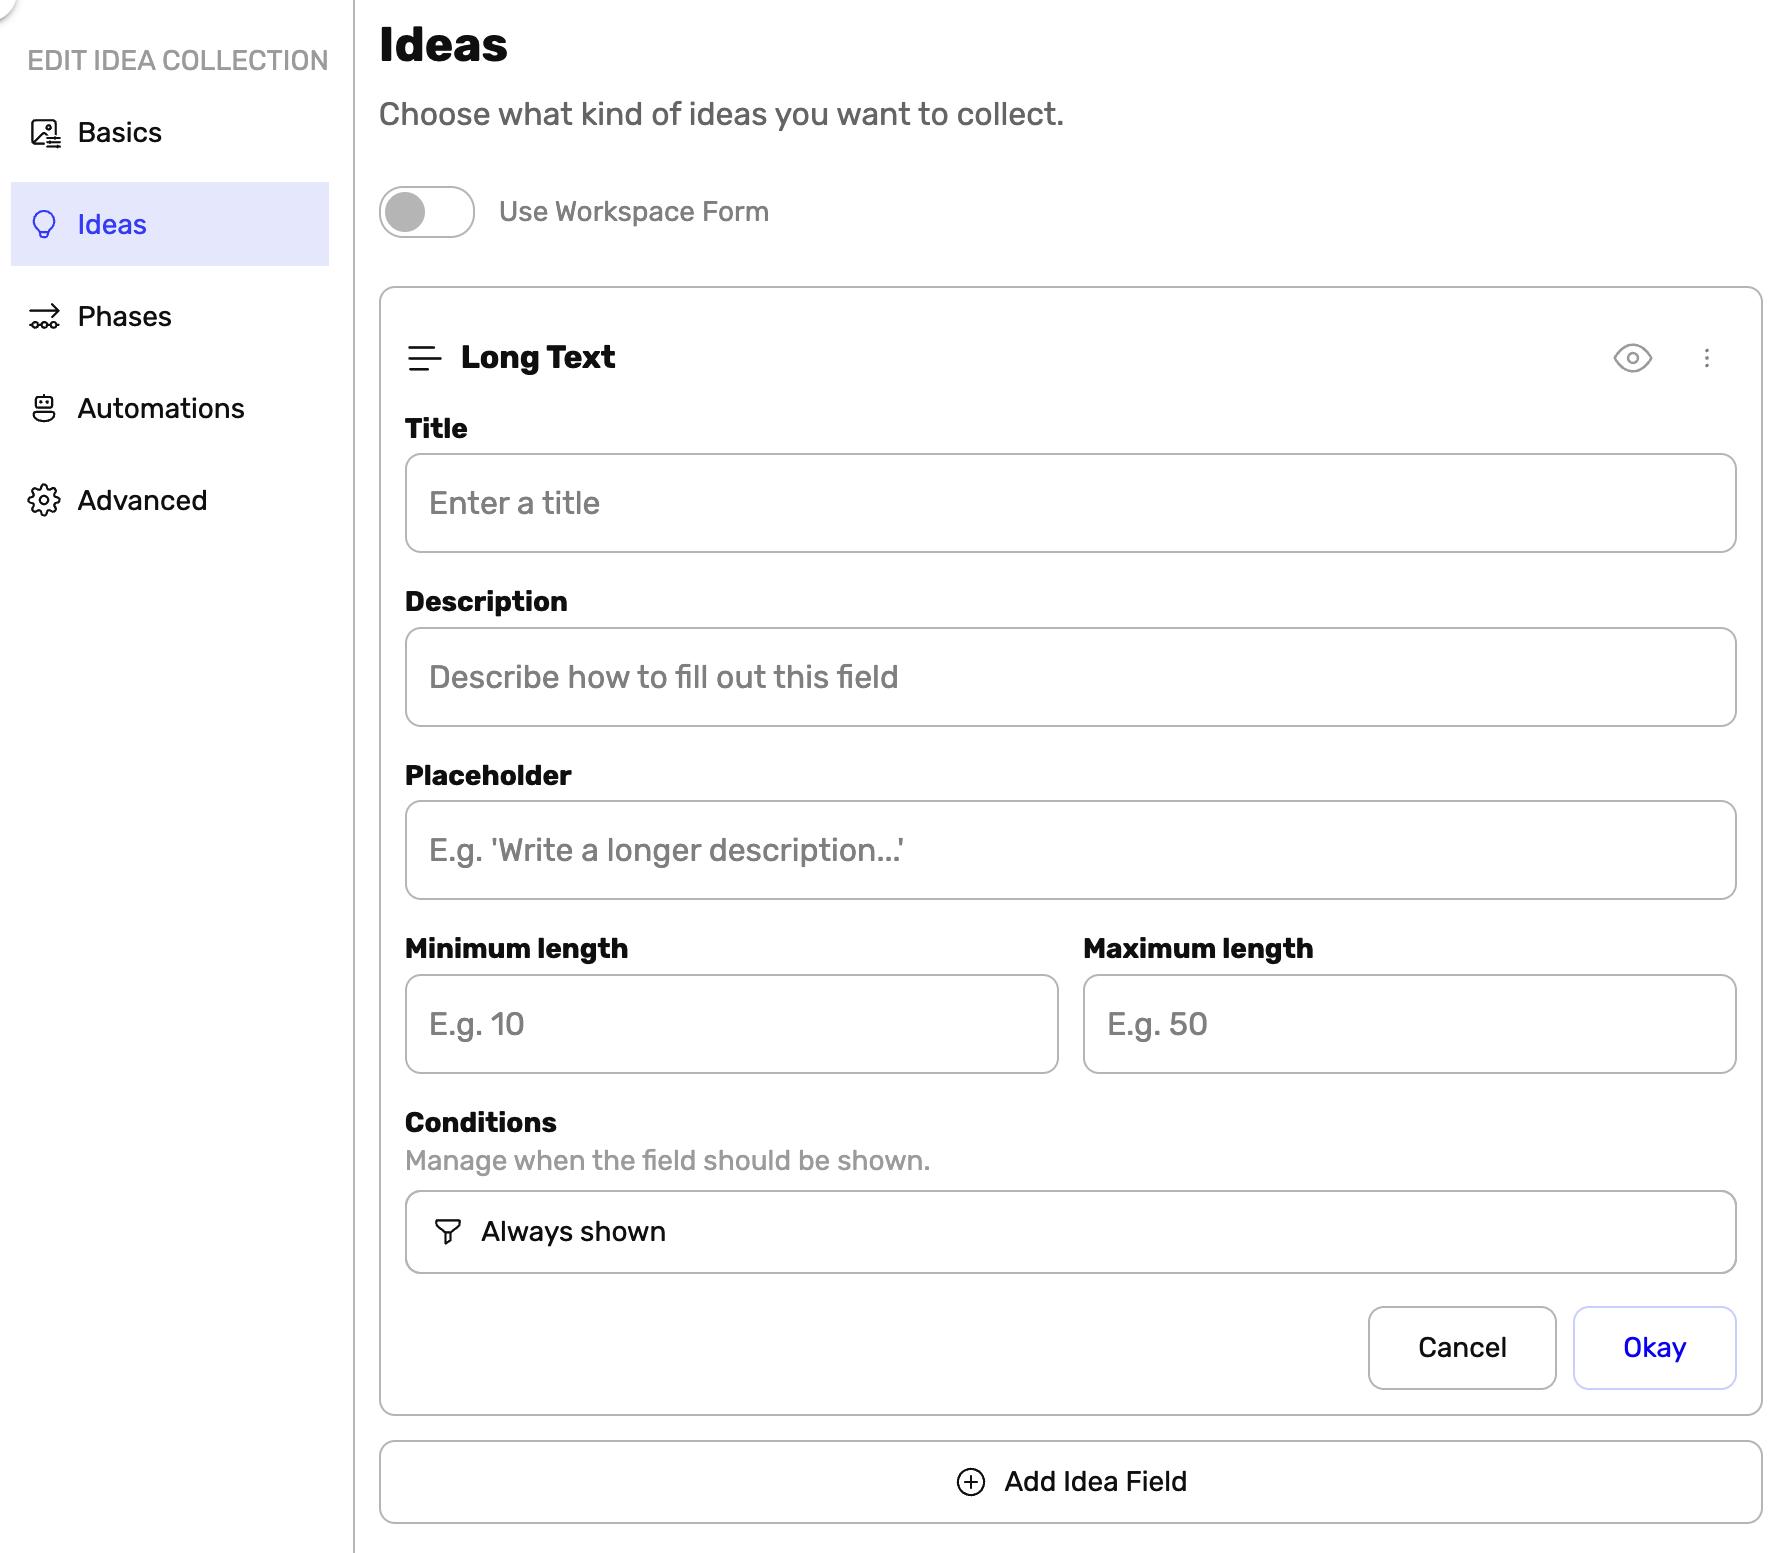1778x1553 pixels.
Task: Click the plus circle icon for adding field
Action: [970, 1482]
